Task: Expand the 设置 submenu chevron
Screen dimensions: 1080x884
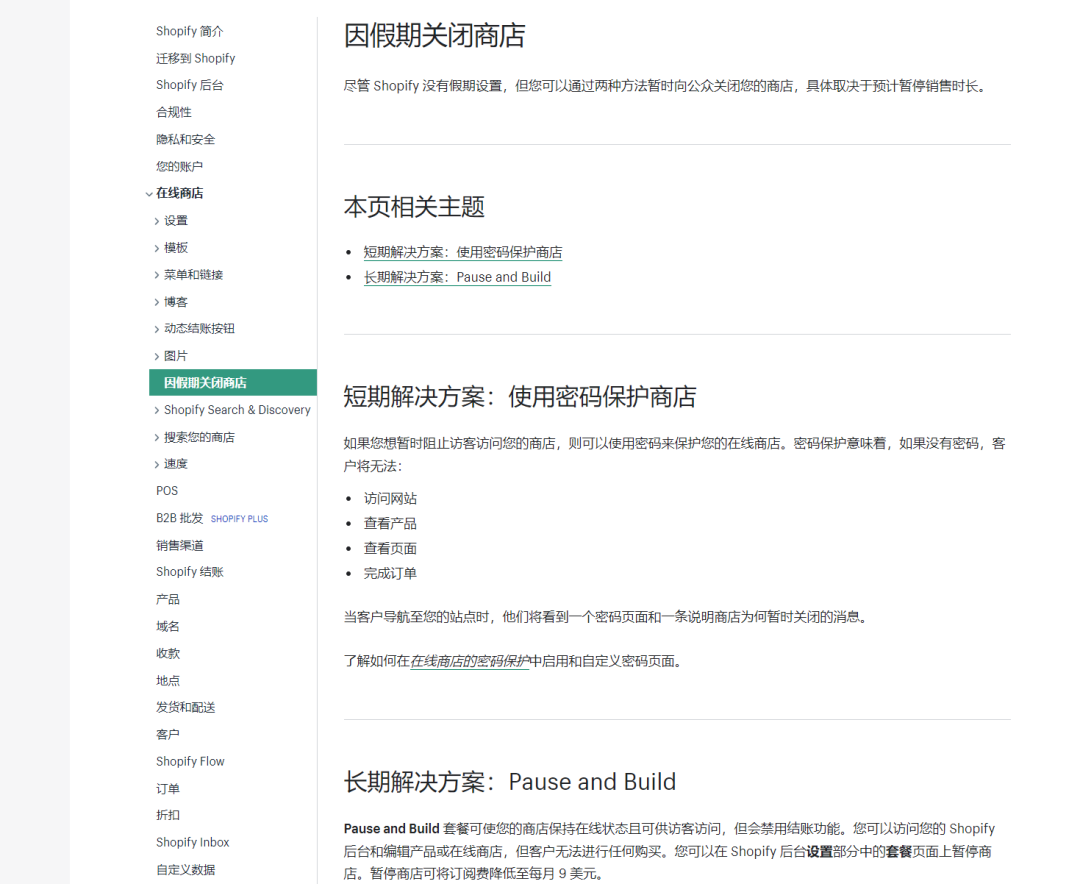Action: (x=156, y=221)
